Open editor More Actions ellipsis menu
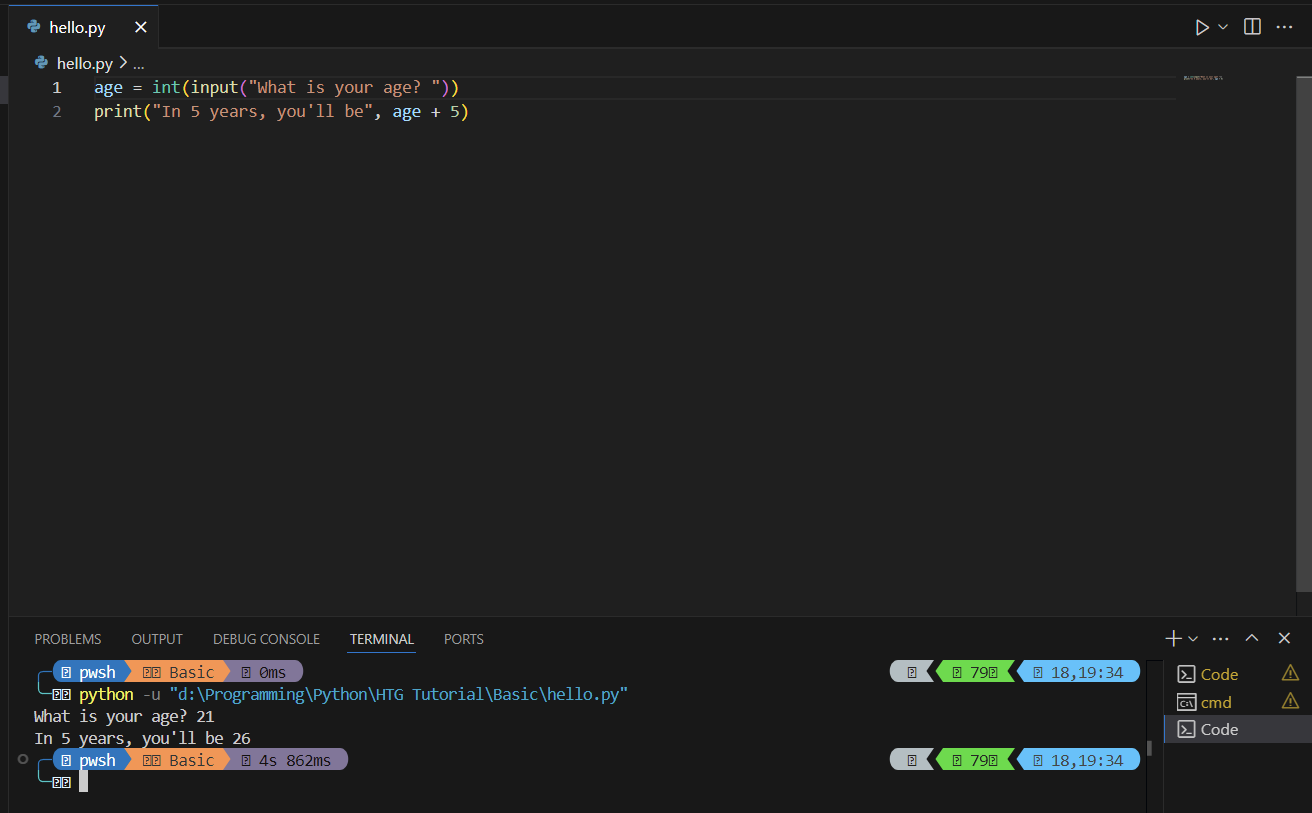The image size is (1312, 813). tap(1284, 27)
